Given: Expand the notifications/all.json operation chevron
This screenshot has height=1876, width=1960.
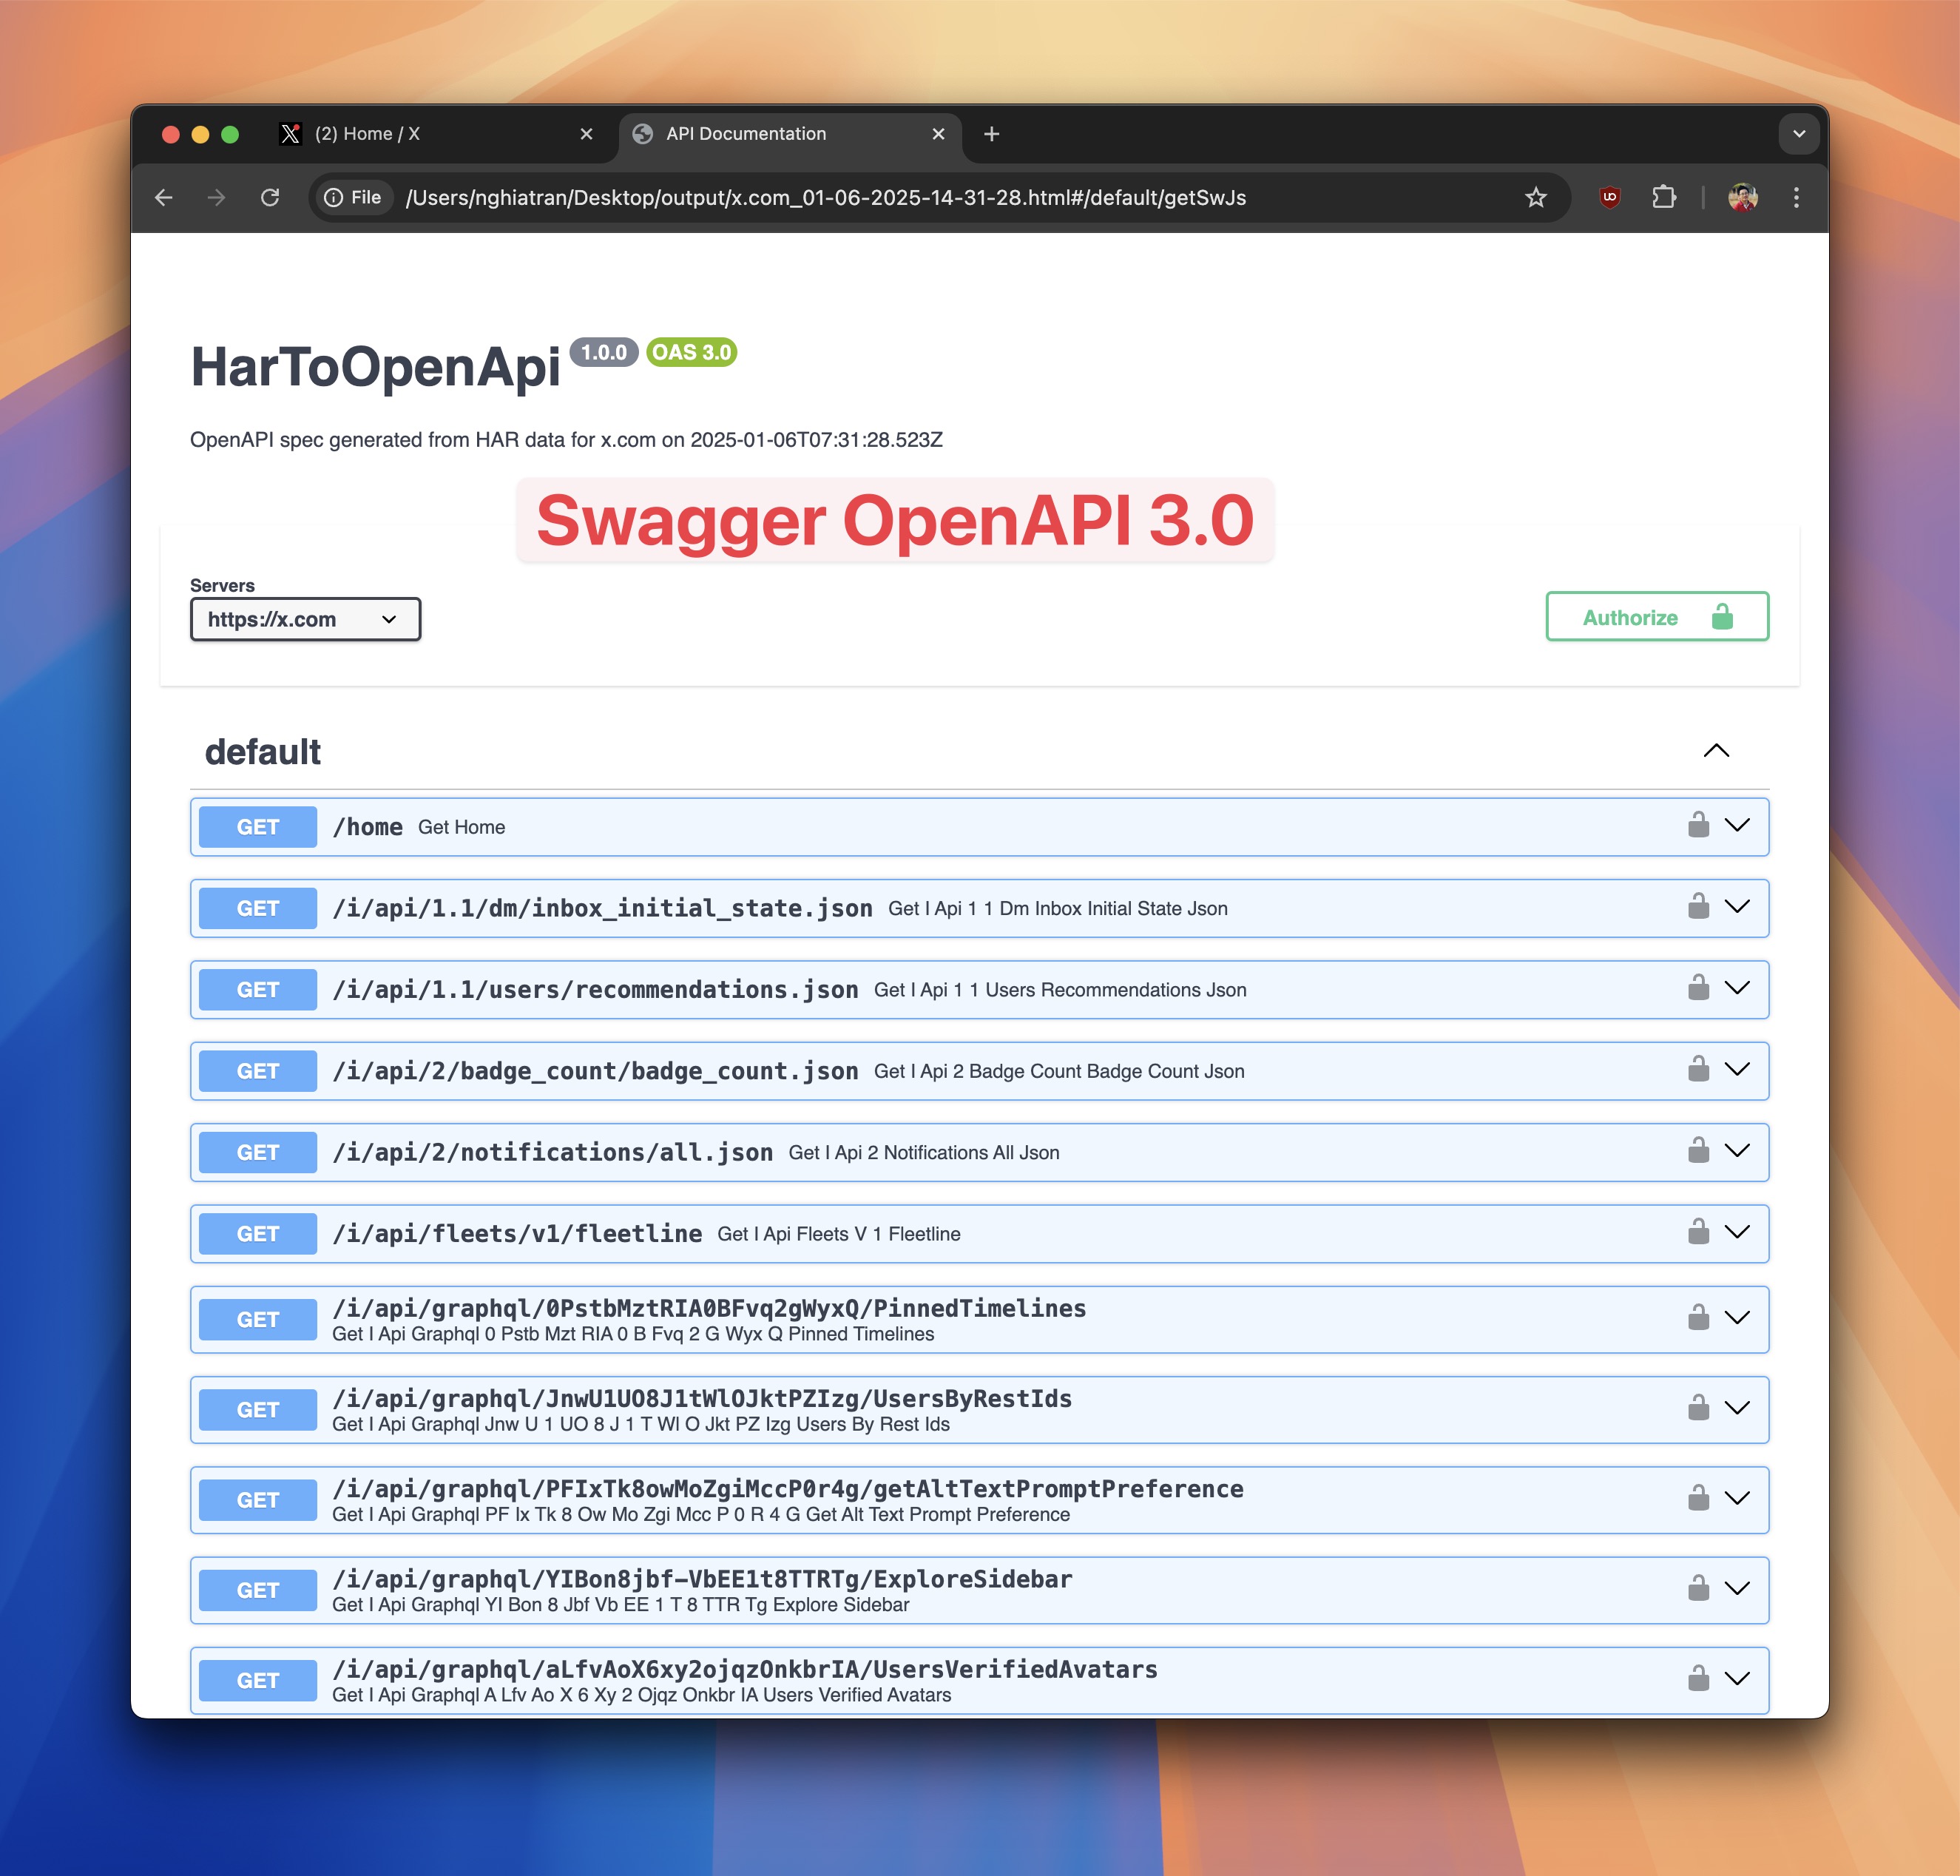Looking at the screenshot, I should click(x=1738, y=1150).
